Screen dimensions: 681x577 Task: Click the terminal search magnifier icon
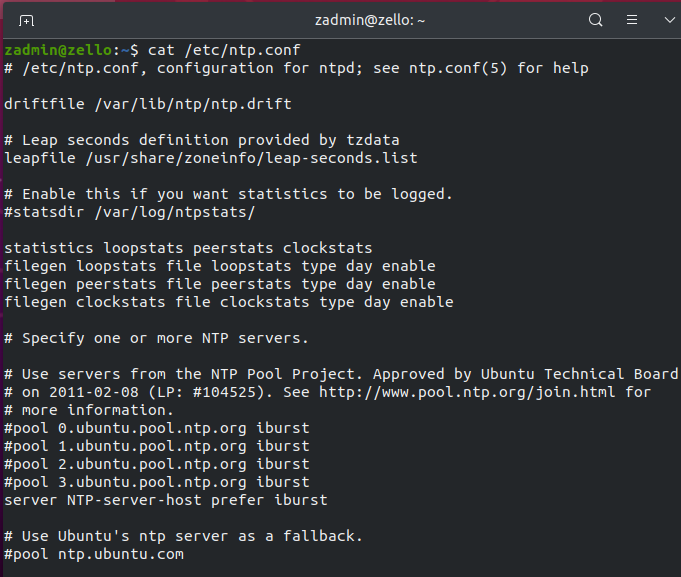click(x=595, y=19)
